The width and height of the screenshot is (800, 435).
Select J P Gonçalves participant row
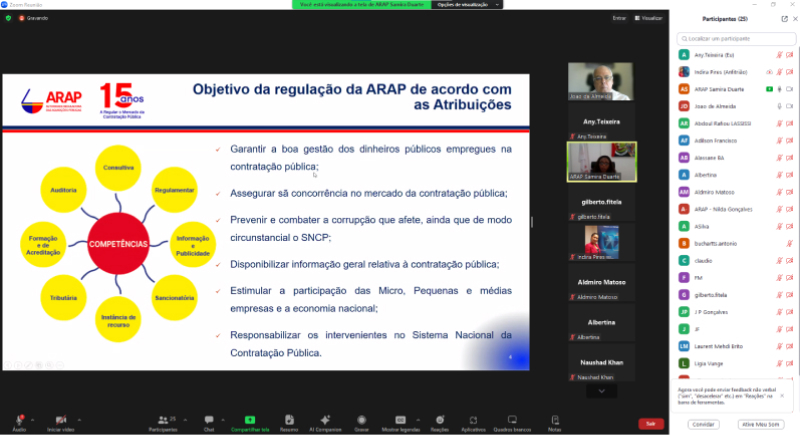(736, 312)
